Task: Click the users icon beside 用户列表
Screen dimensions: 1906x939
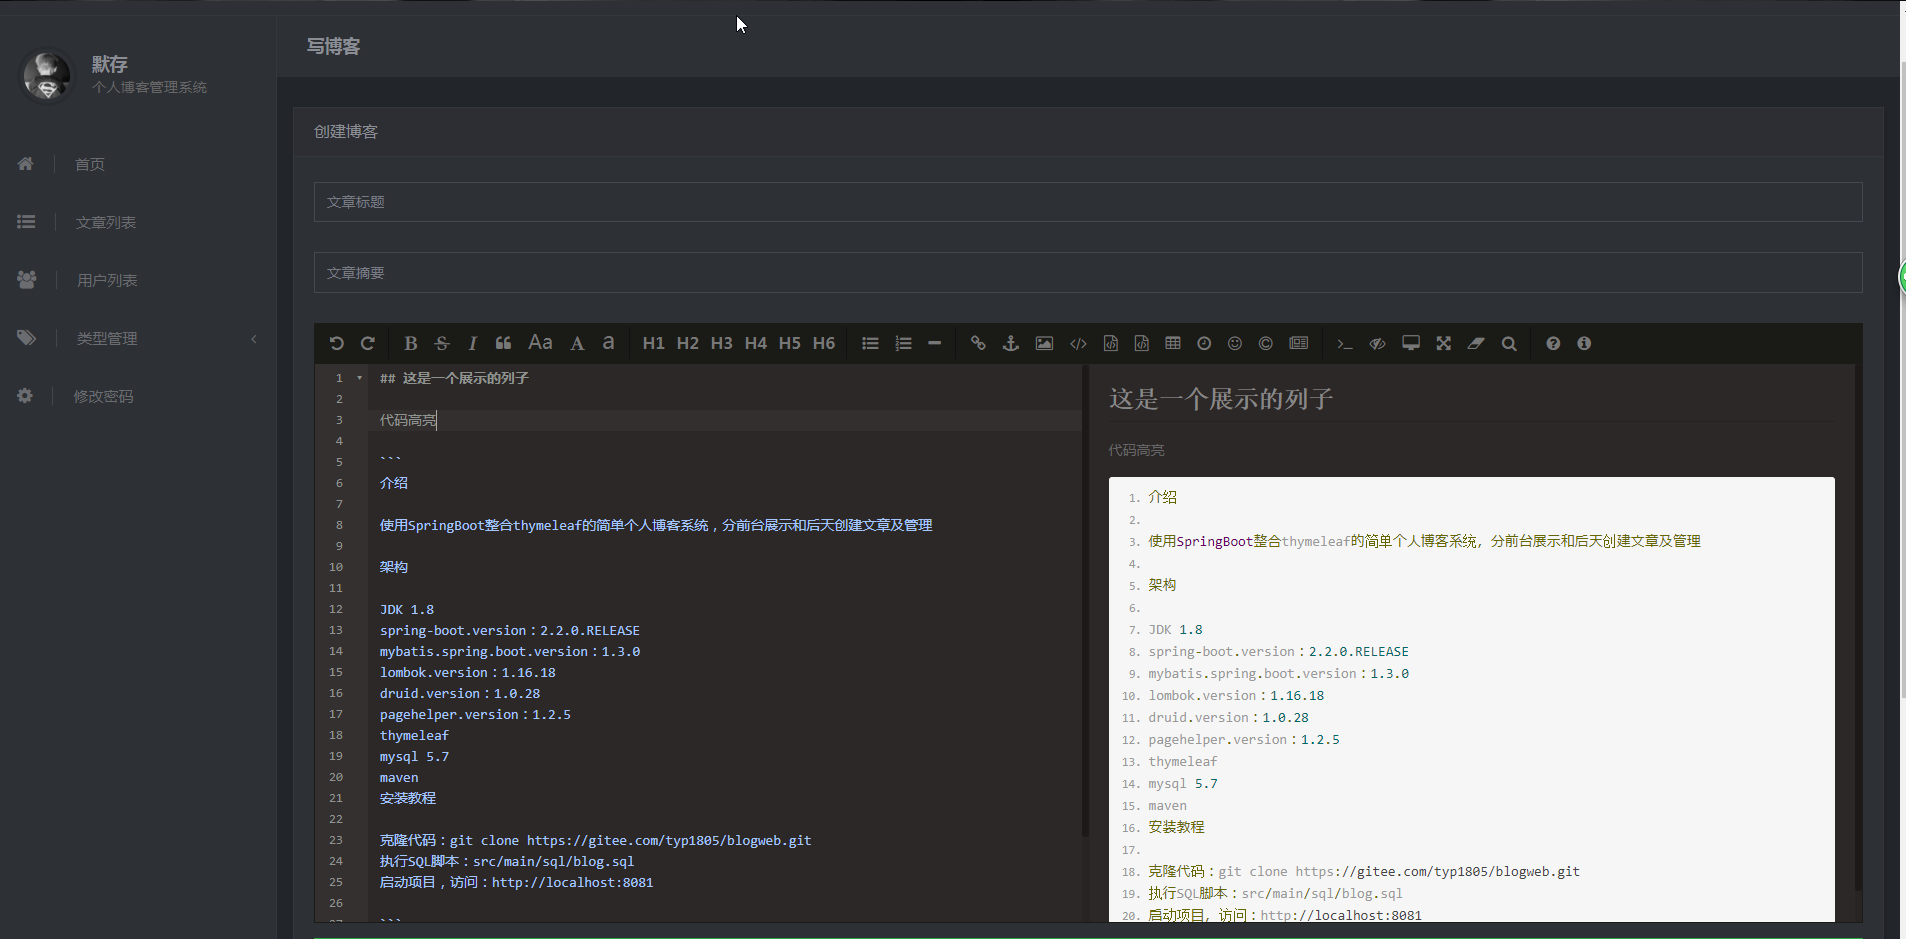Action: pos(27,280)
